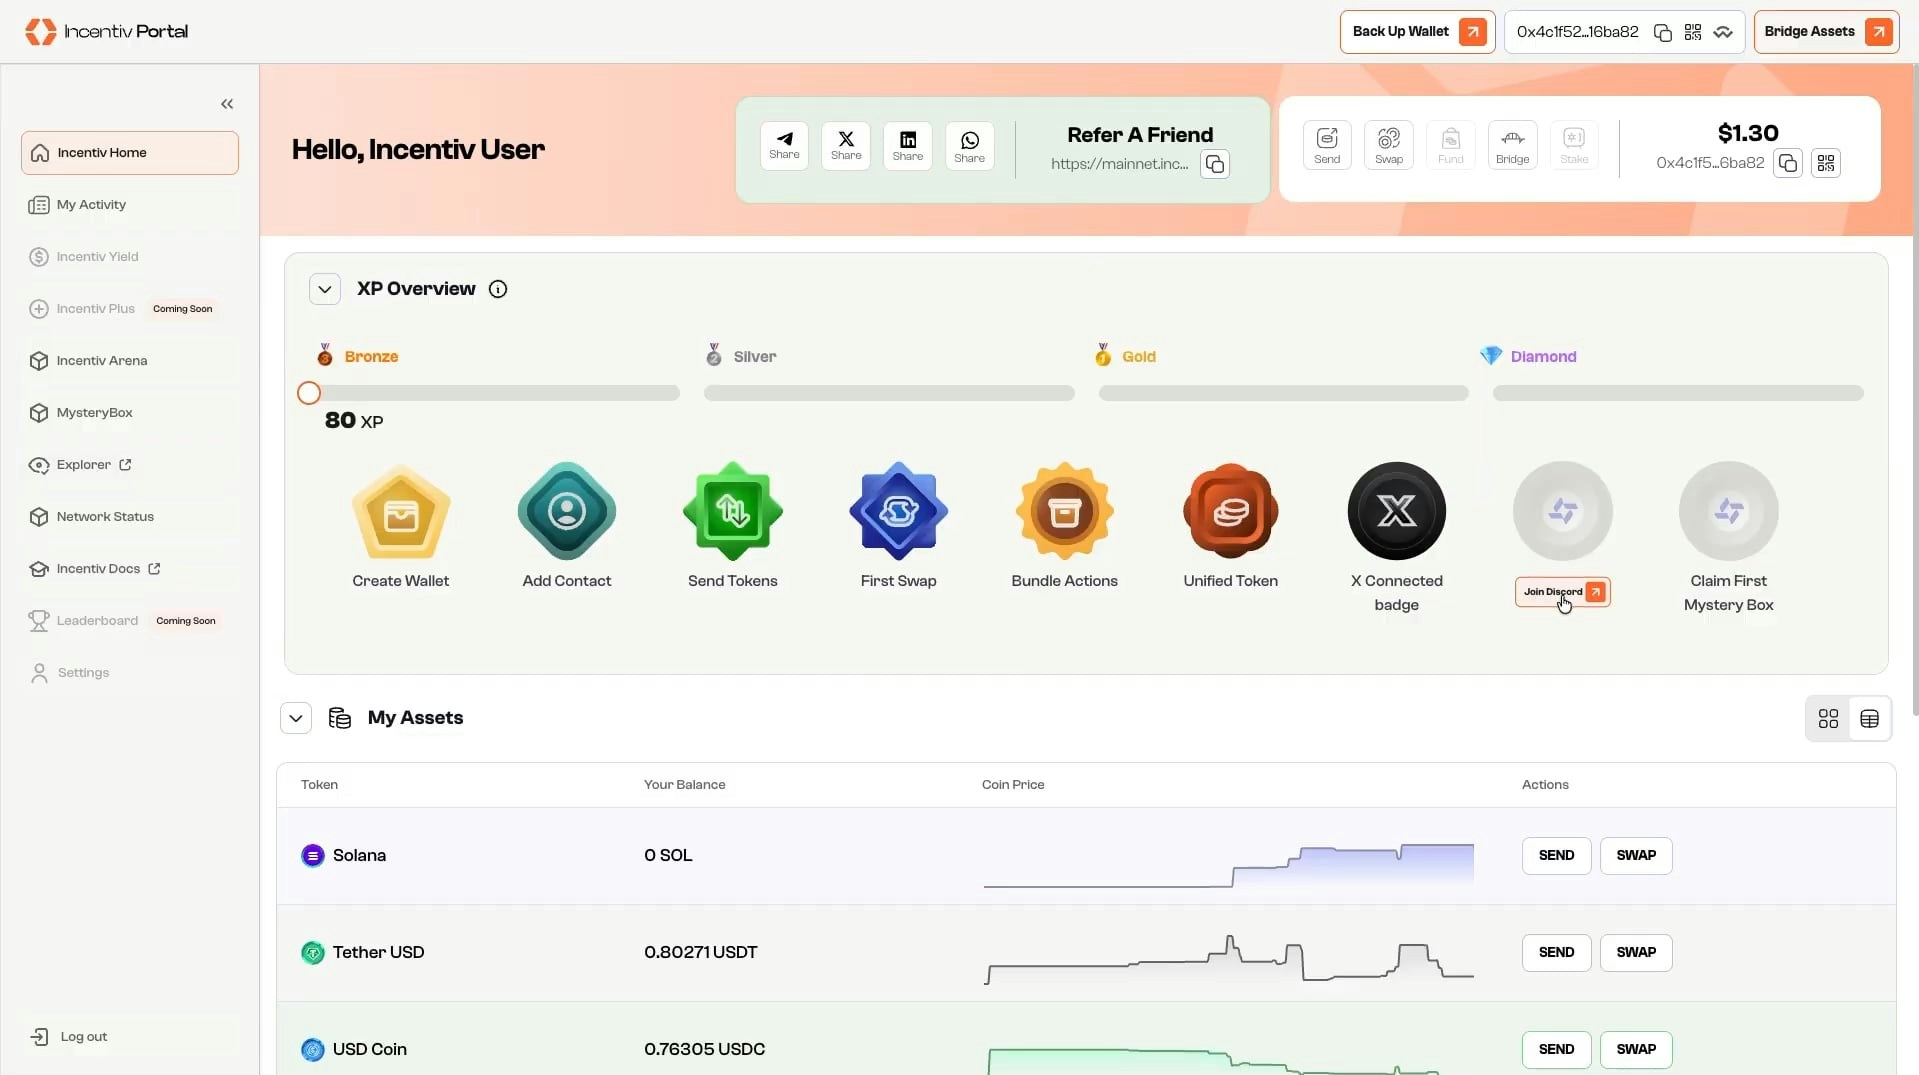Copy the address under the $1.30 balance

pos(1788,163)
